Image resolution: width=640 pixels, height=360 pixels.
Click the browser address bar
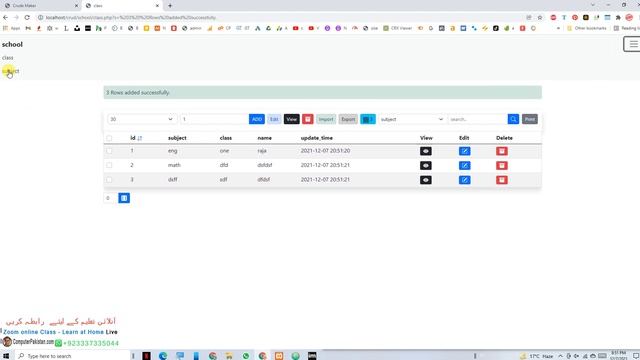(282, 18)
